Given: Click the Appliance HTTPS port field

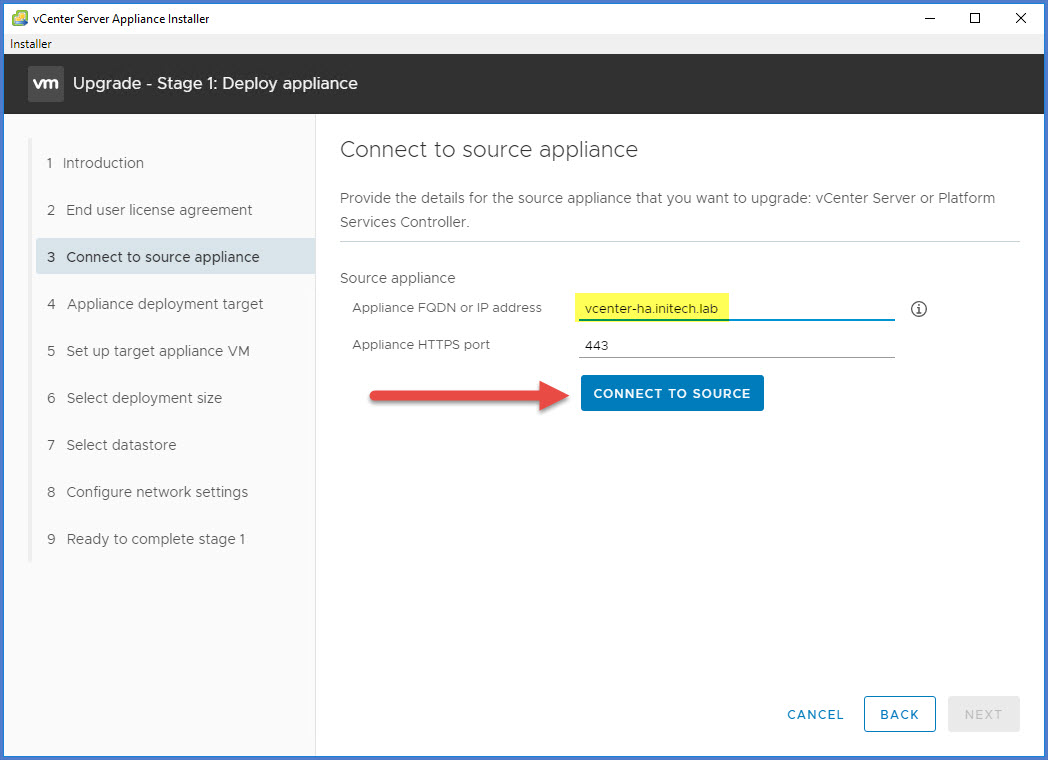Looking at the screenshot, I should coord(736,345).
